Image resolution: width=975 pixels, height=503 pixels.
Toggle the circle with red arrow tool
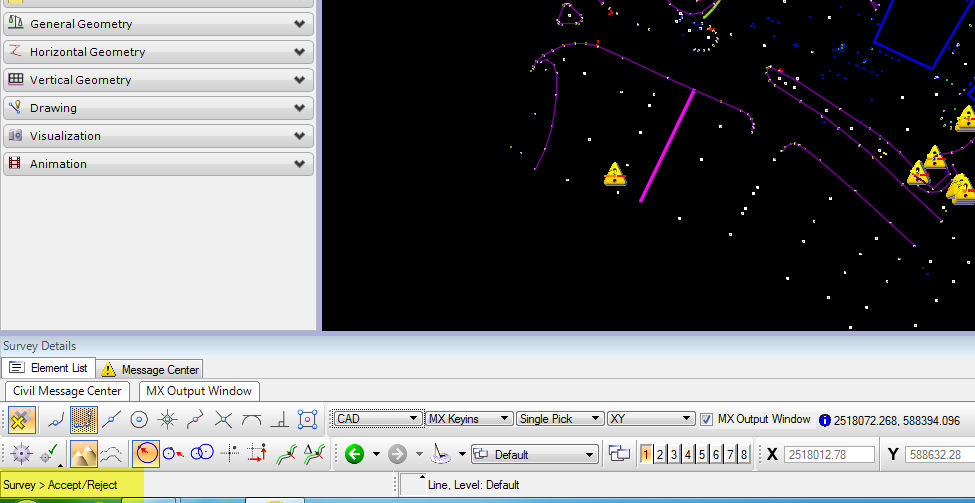click(x=146, y=454)
